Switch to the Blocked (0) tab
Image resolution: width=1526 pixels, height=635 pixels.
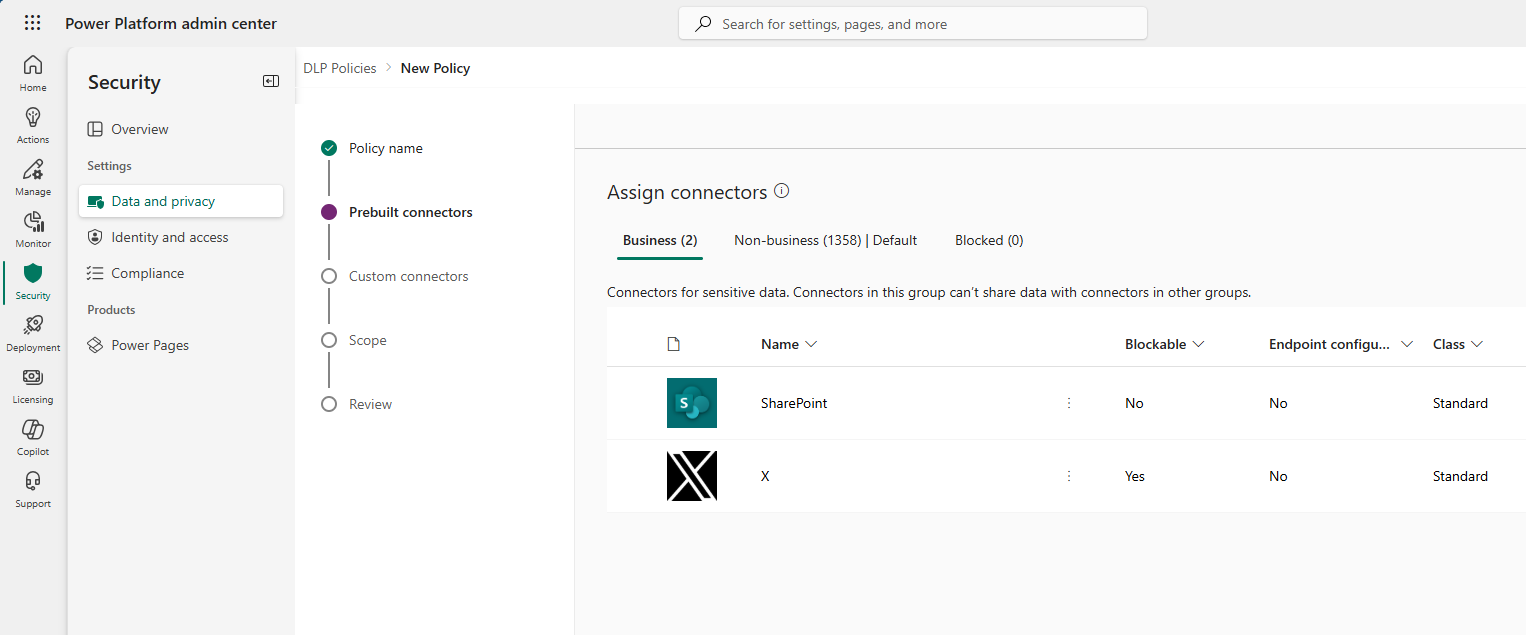click(x=988, y=240)
